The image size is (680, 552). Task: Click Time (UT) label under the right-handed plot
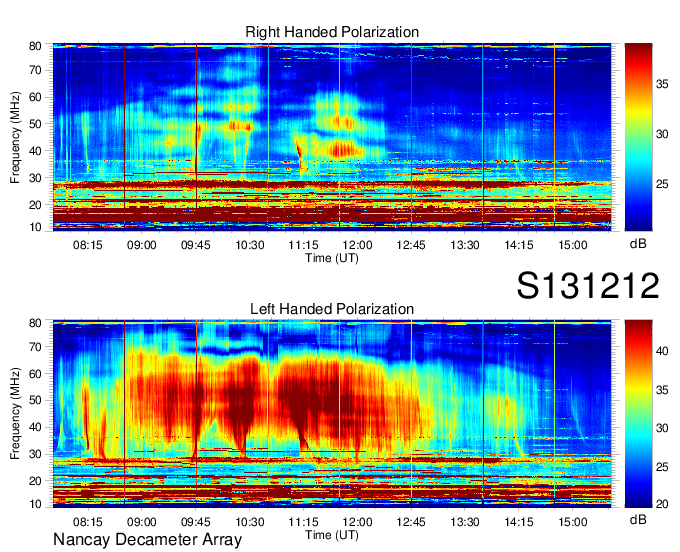(x=332, y=258)
